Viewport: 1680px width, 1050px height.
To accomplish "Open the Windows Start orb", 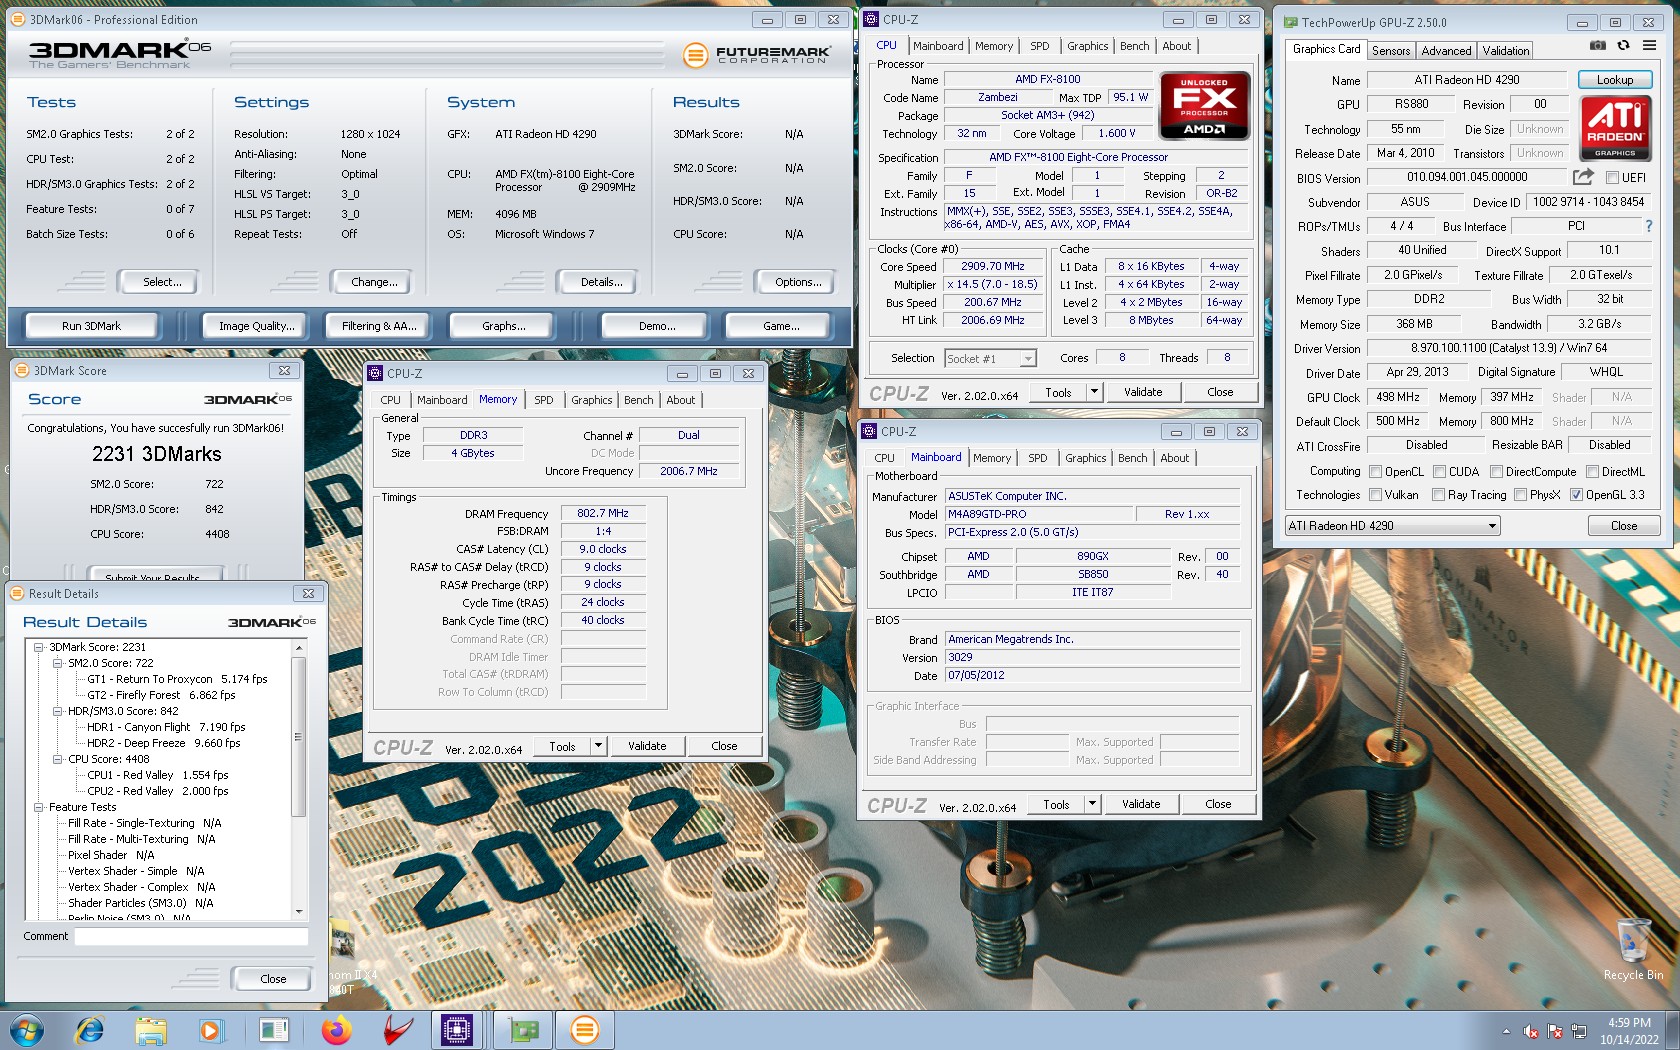I will [28, 1030].
